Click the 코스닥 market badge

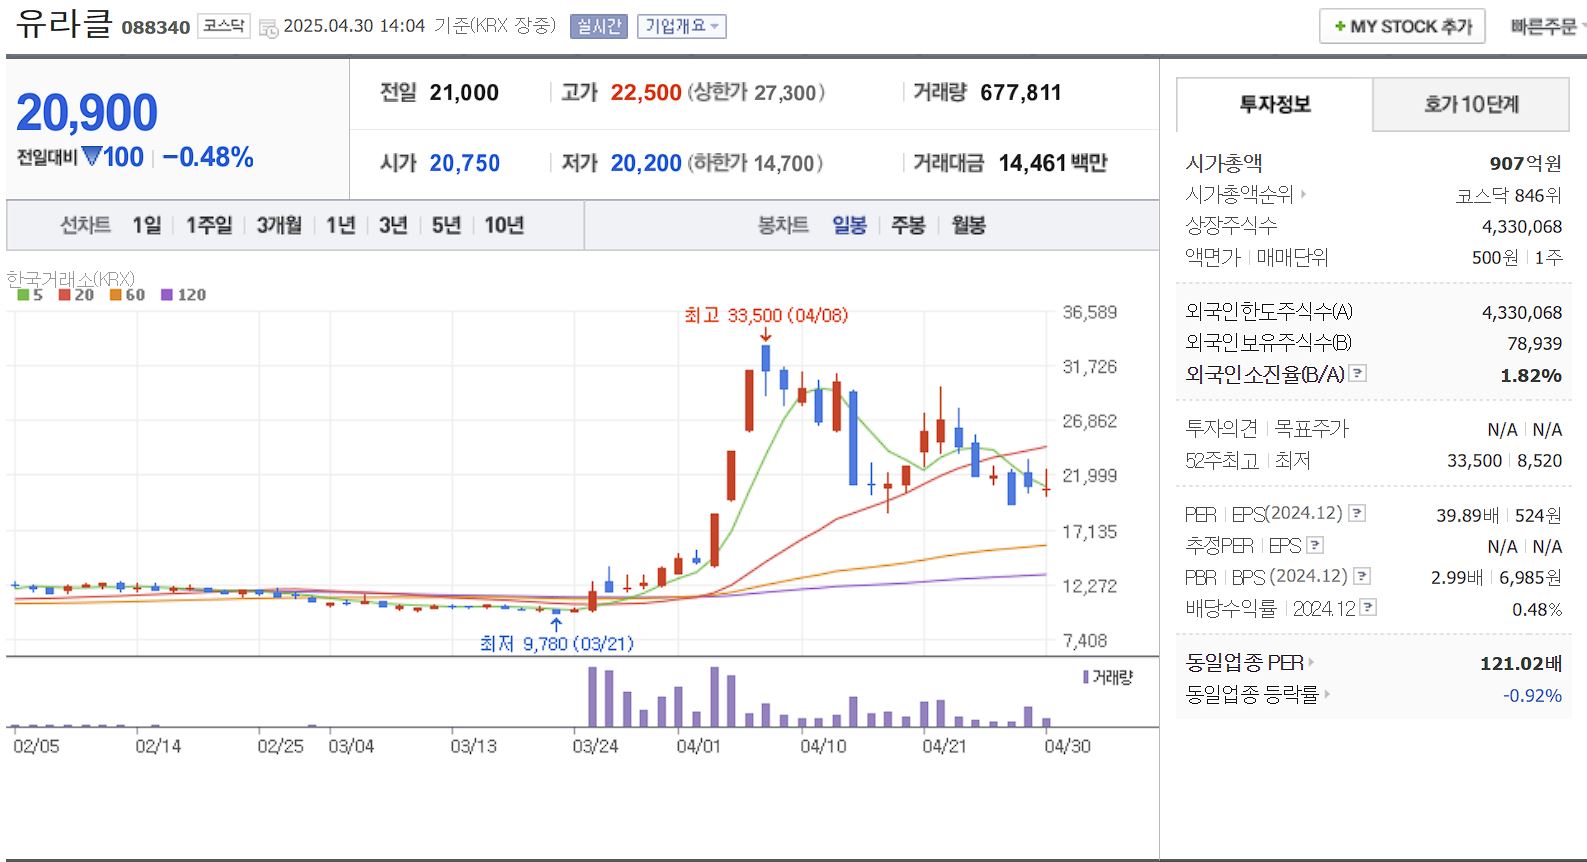click(223, 26)
